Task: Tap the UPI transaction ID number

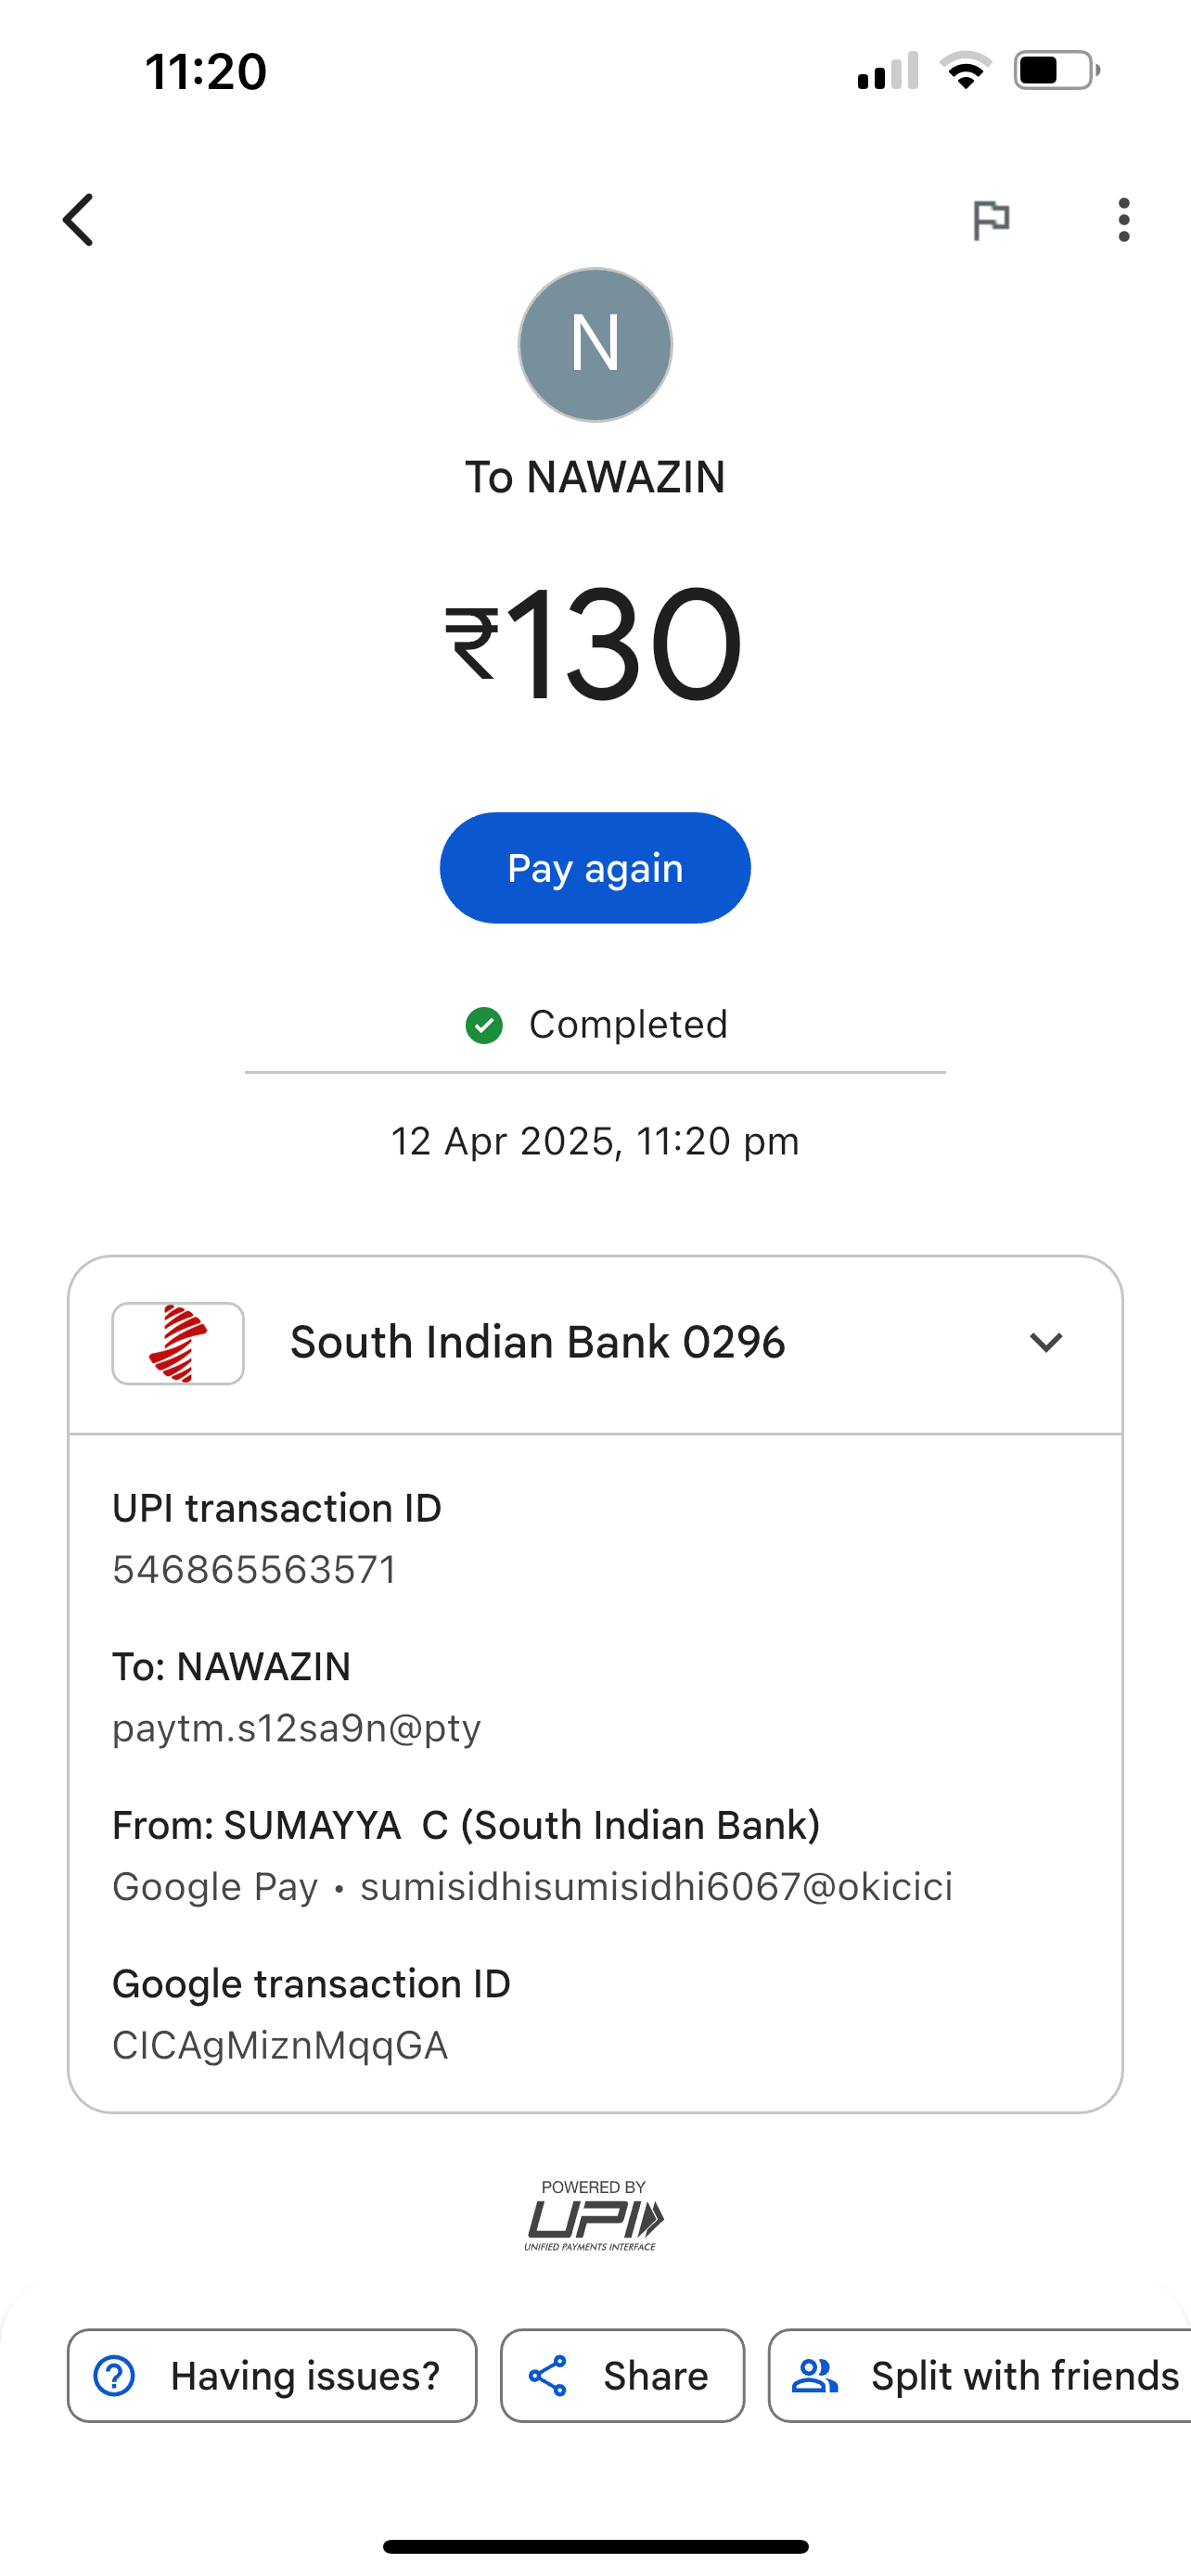Action: [x=254, y=1570]
